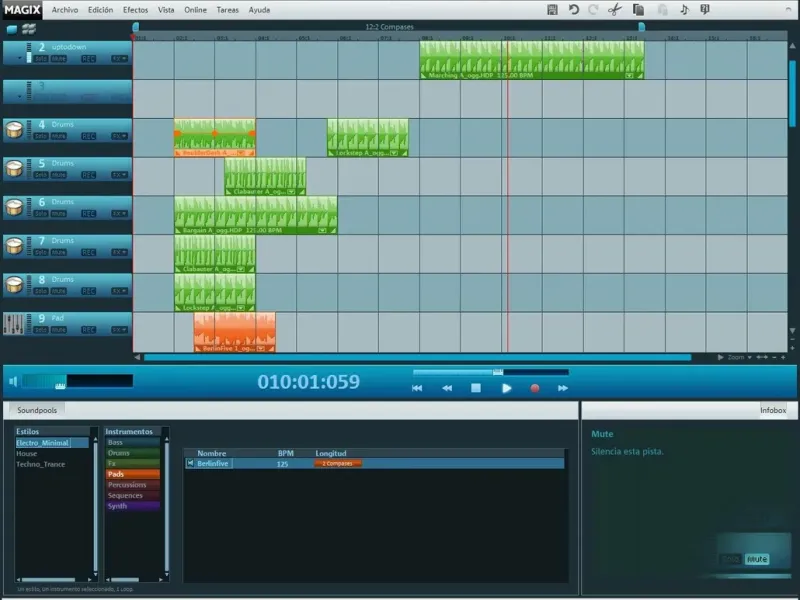Click the drum icon on track 8
The image size is (800, 600).
14,285
